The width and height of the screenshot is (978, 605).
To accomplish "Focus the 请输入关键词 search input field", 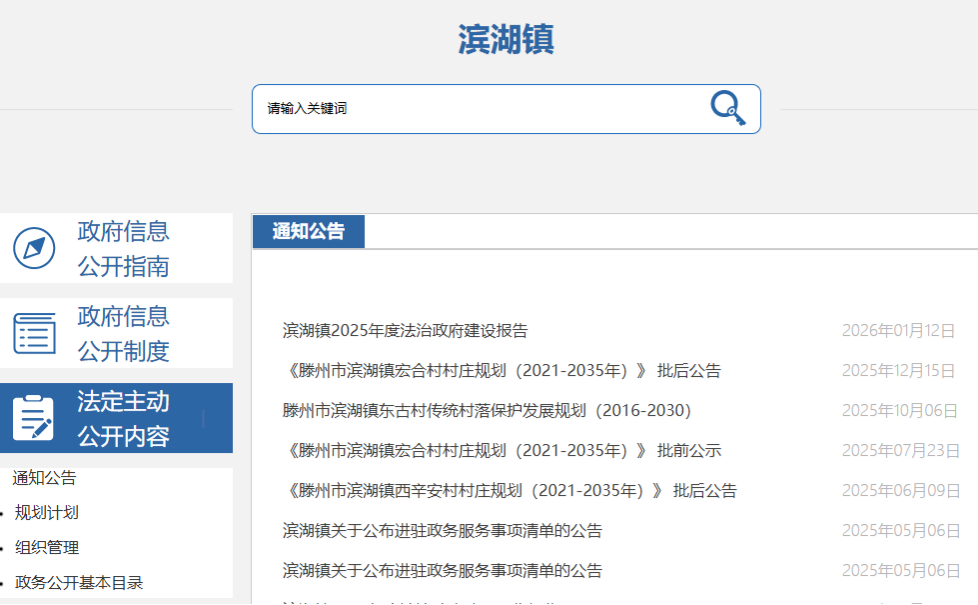I will (x=480, y=108).
